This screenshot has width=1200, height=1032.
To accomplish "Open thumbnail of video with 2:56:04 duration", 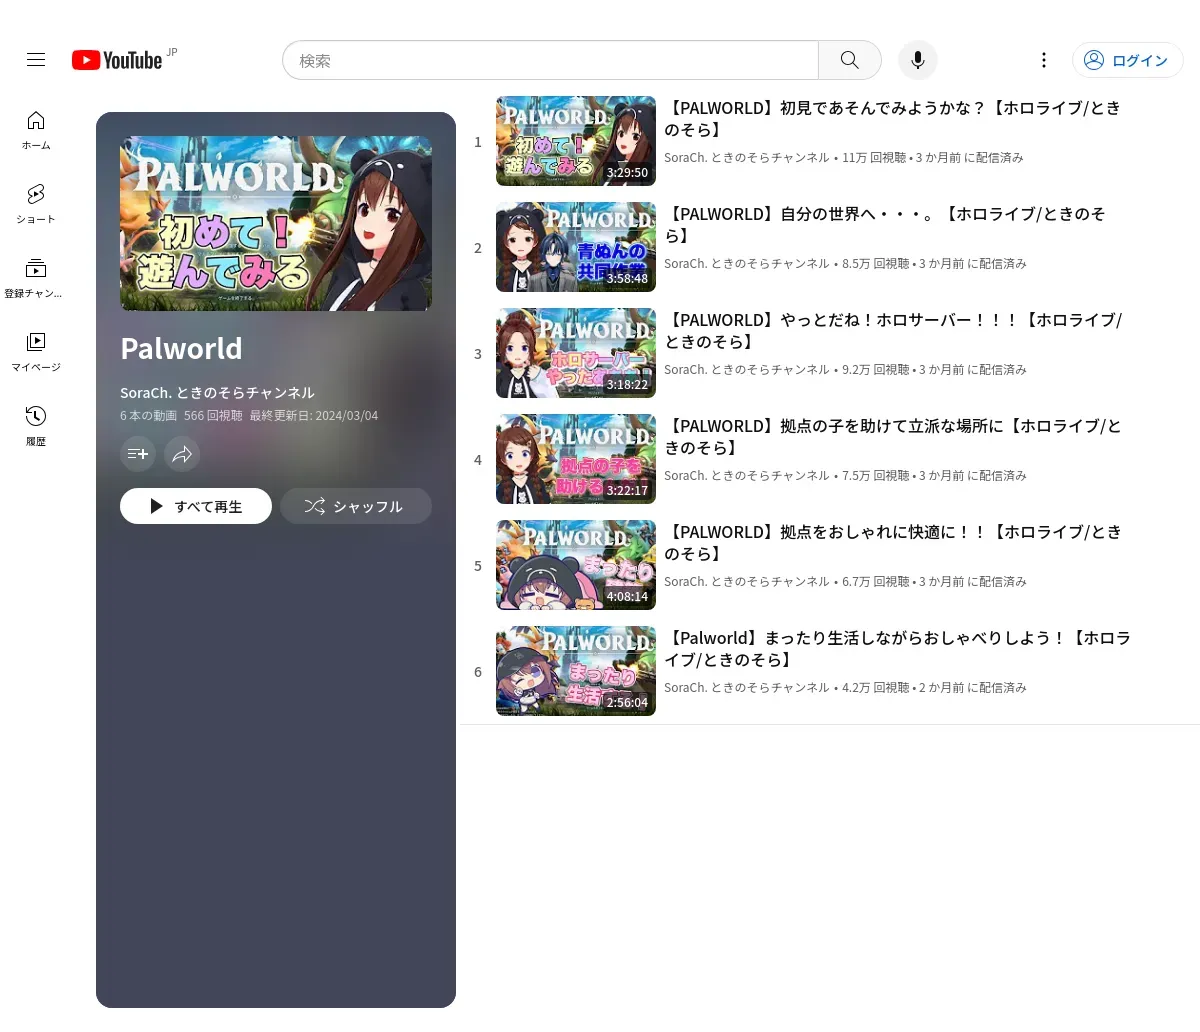I will pyautogui.click(x=576, y=671).
